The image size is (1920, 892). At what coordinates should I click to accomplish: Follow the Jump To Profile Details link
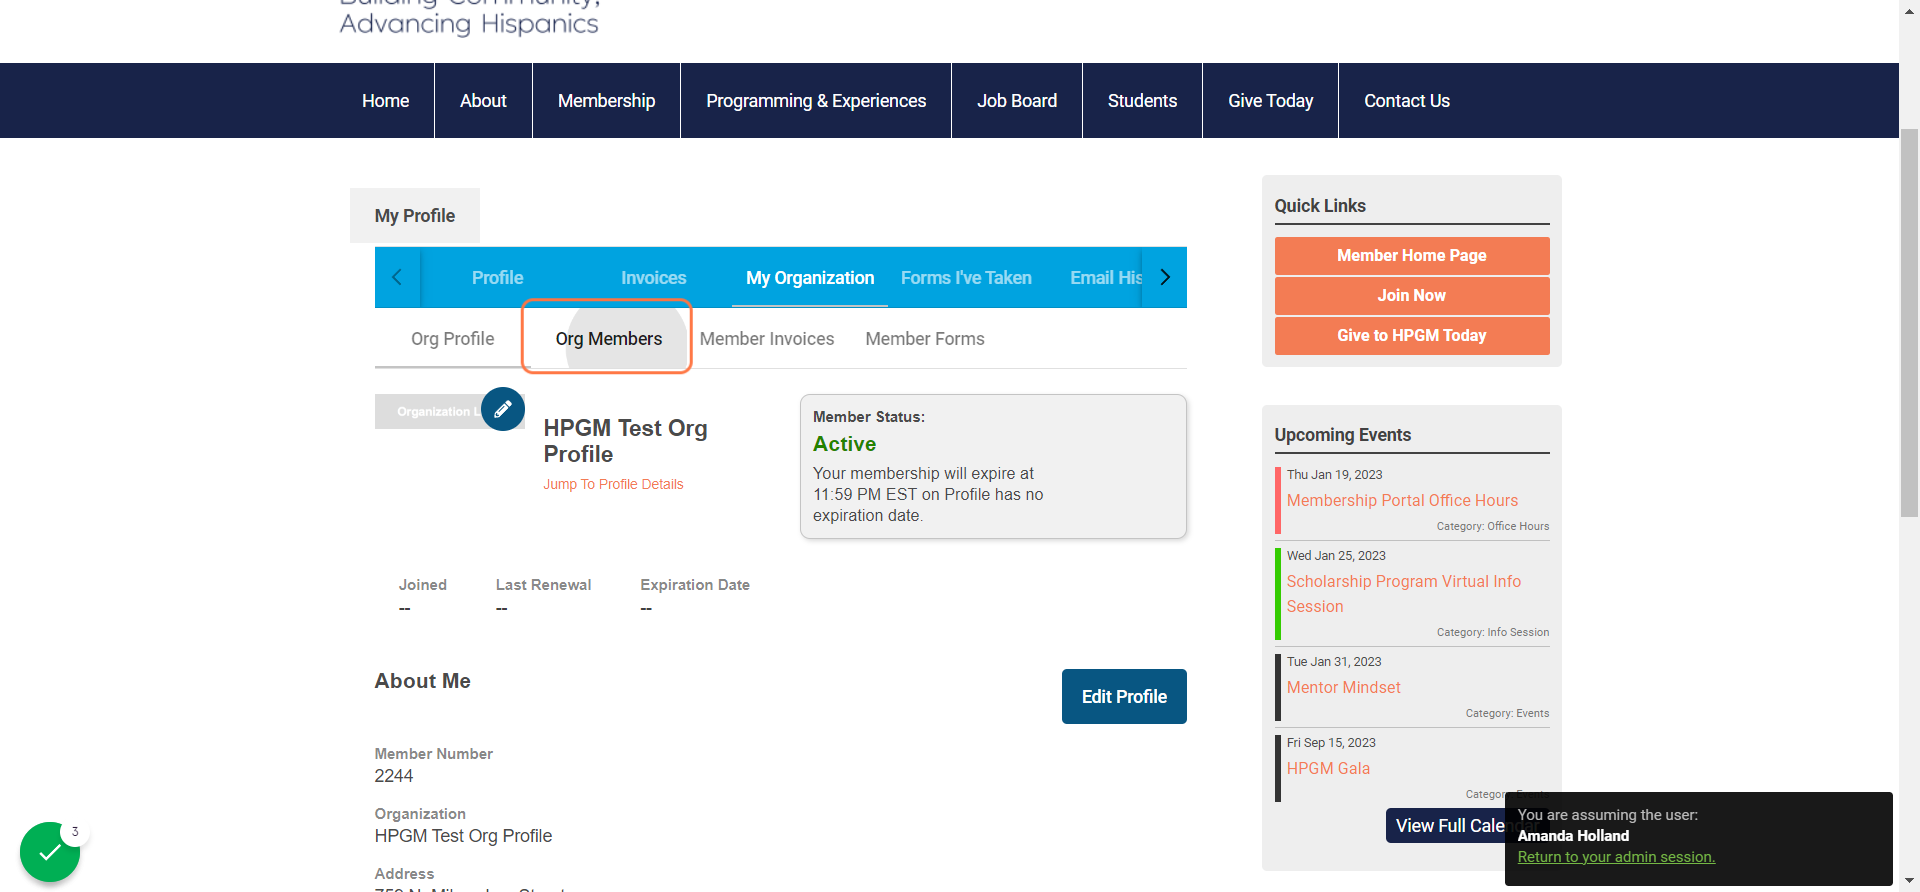[x=613, y=484]
